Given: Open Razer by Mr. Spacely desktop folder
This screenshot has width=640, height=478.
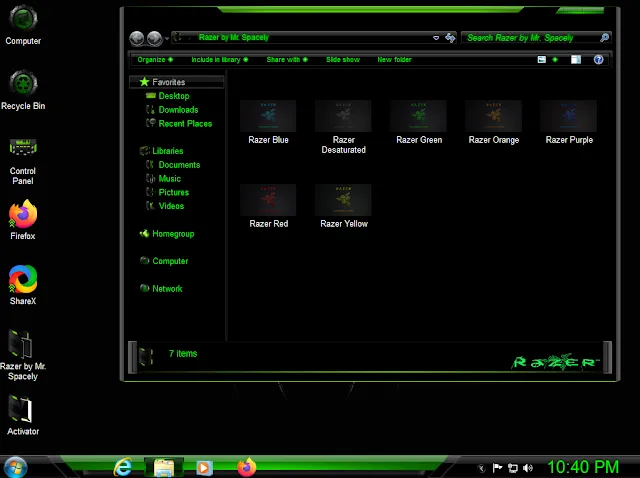Looking at the screenshot, I should coord(23,355).
